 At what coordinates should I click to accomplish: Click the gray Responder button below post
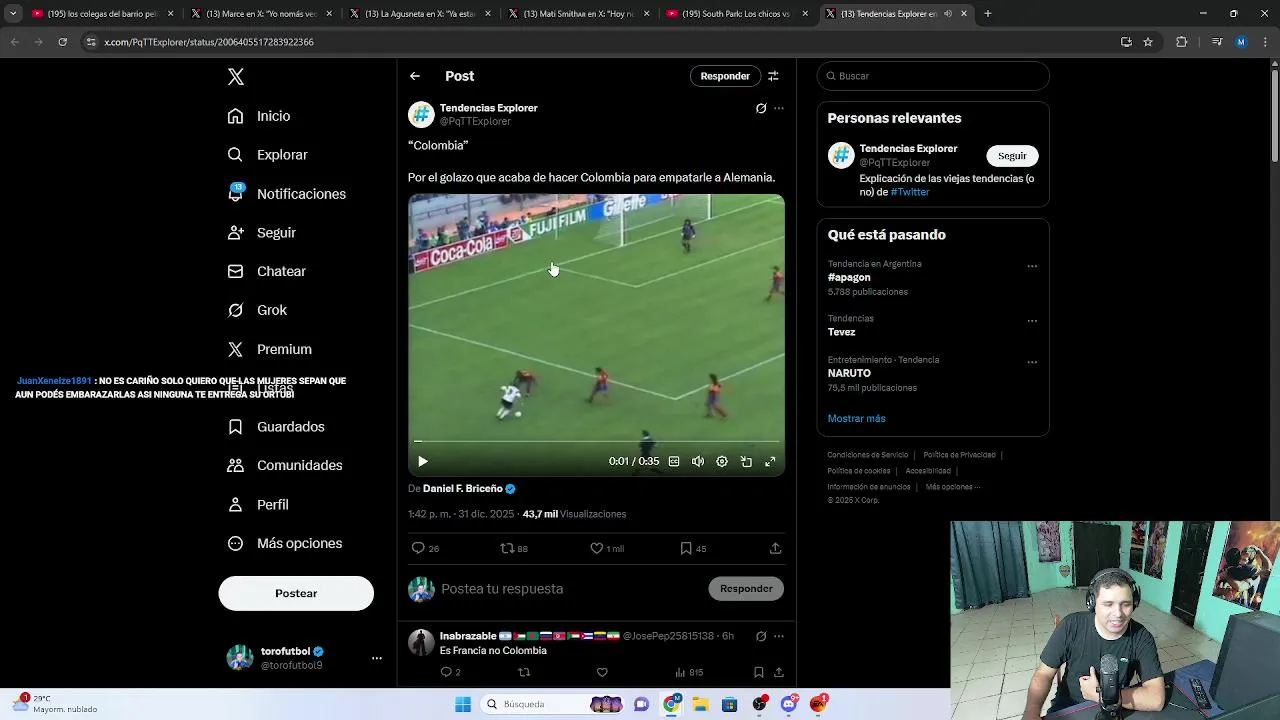coord(746,589)
